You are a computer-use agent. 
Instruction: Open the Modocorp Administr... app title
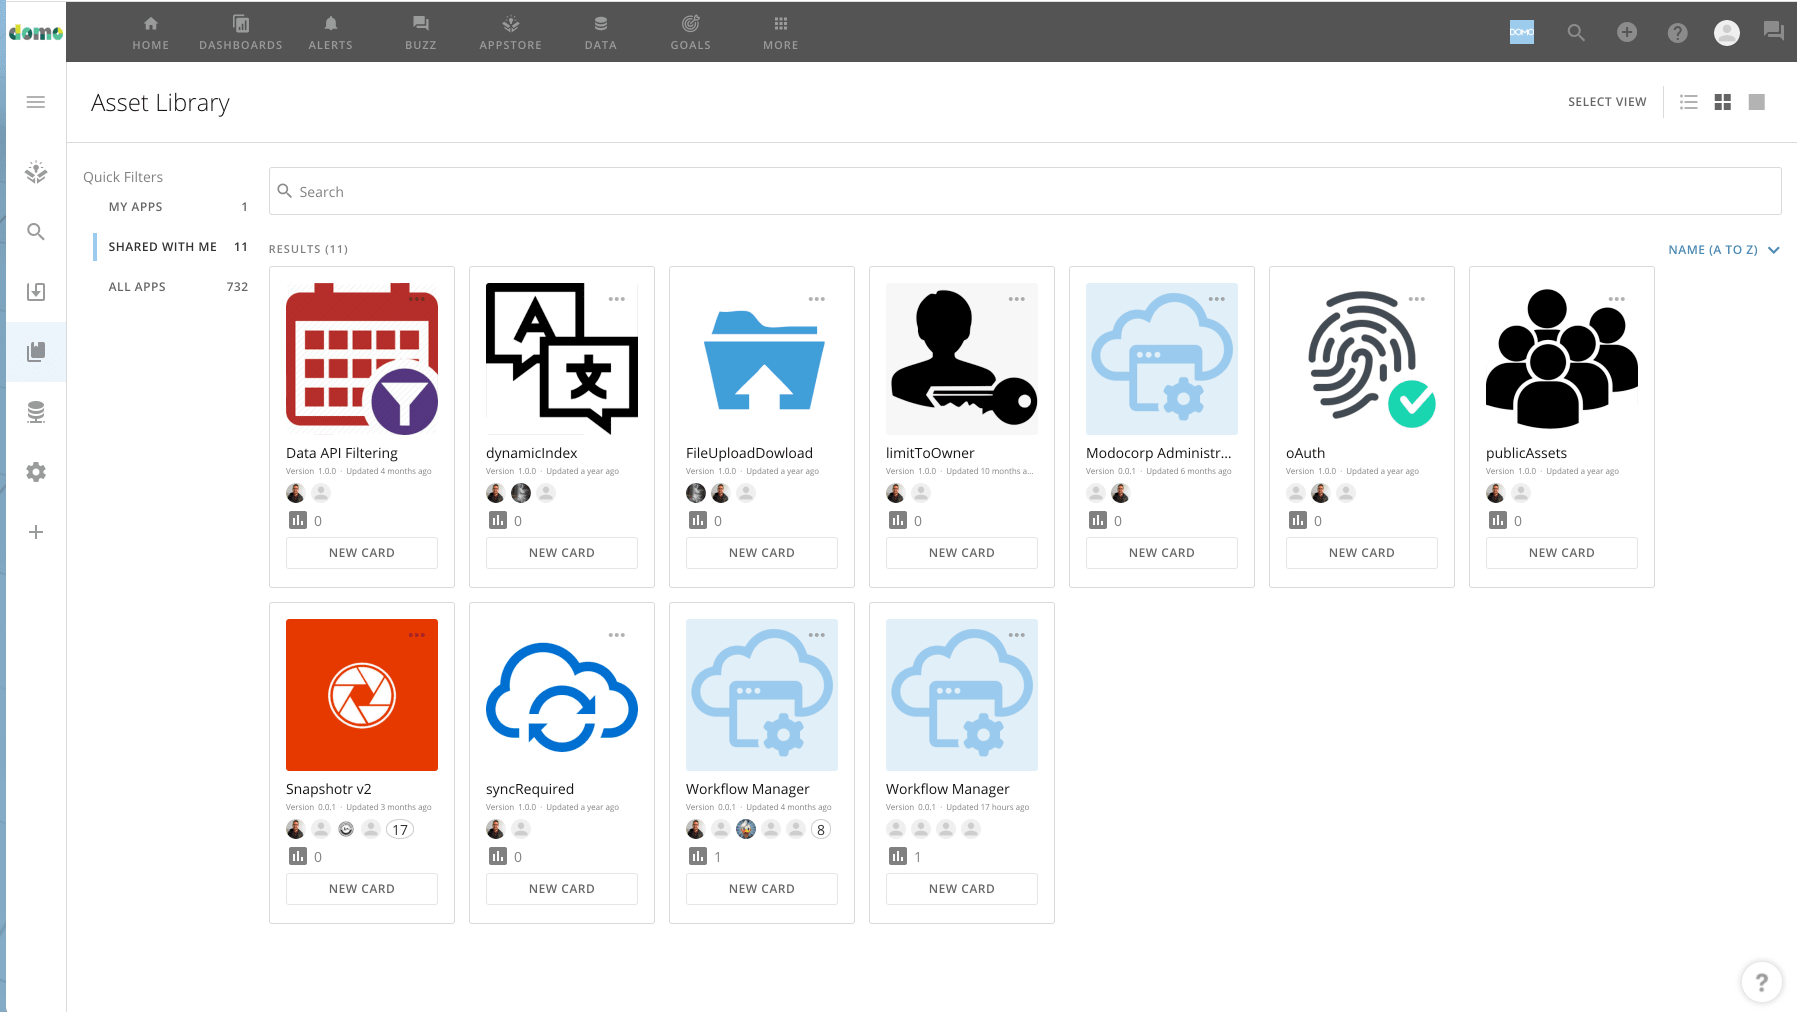(1159, 453)
